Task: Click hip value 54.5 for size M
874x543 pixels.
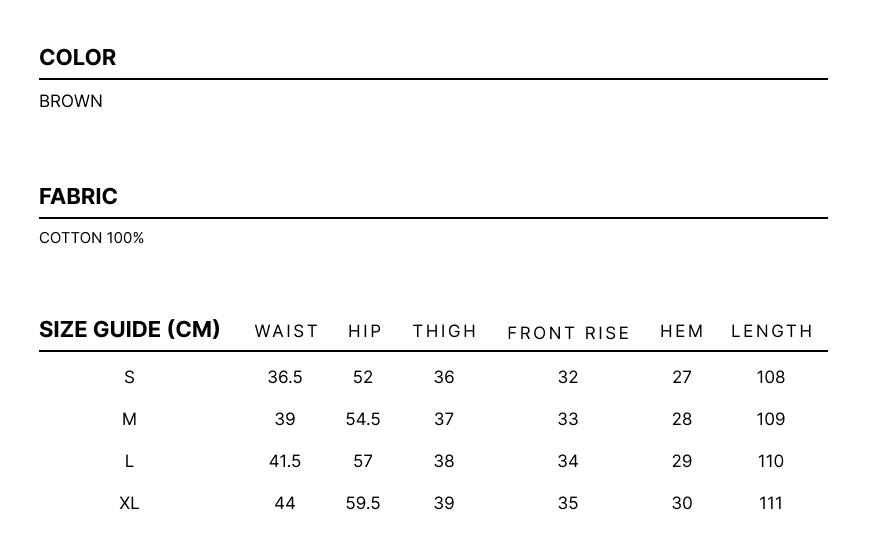Action: tap(363, 419)
